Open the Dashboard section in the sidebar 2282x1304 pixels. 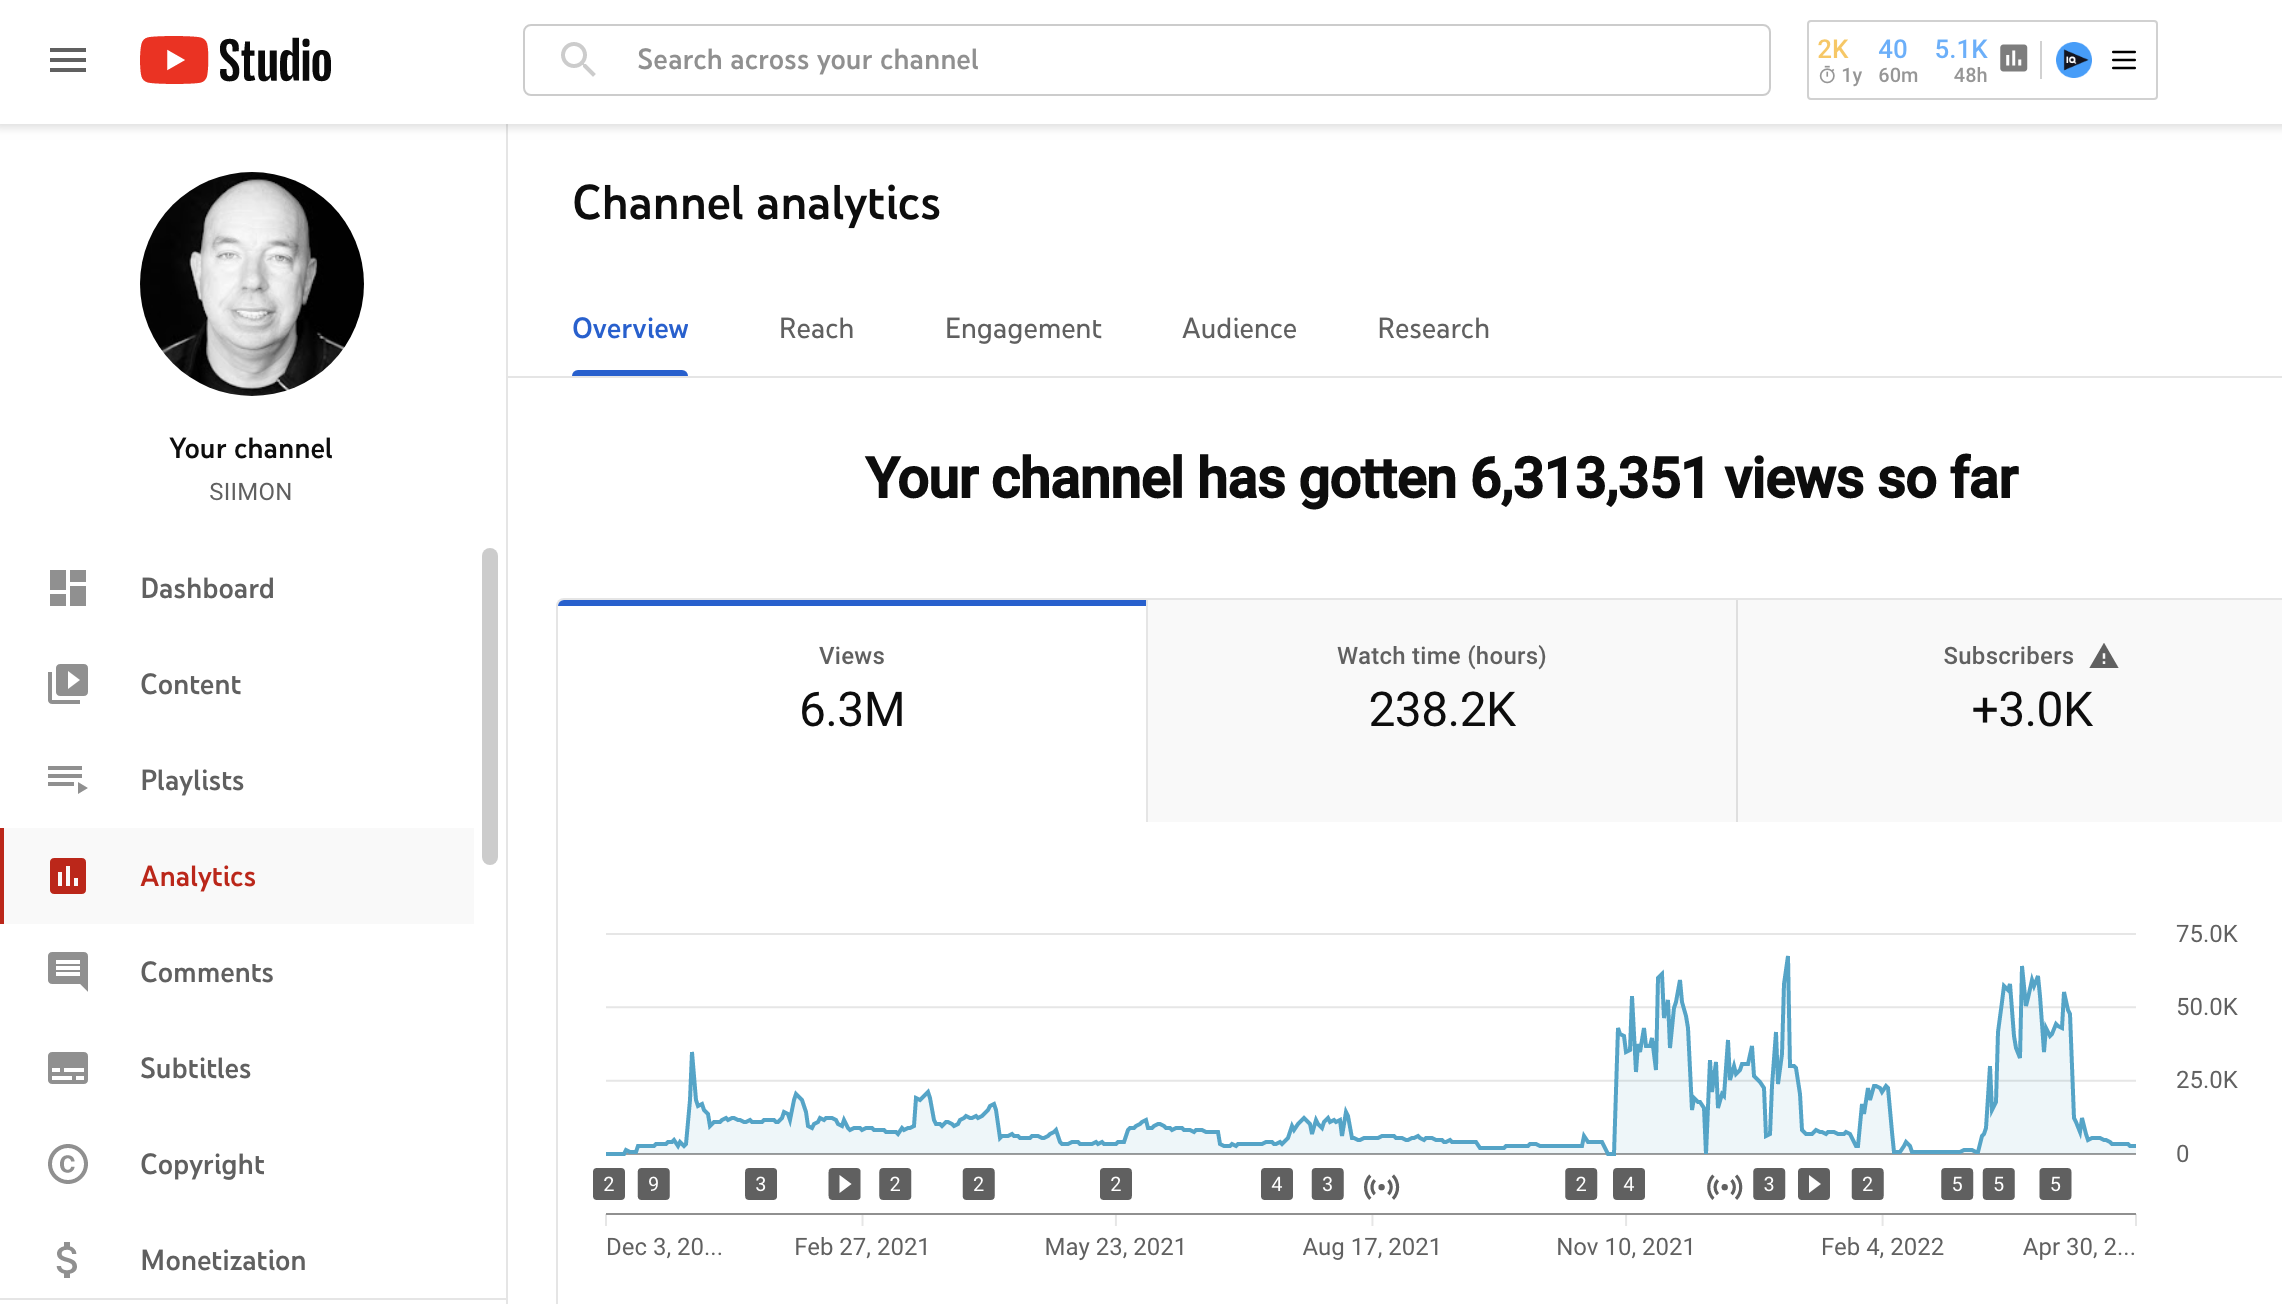click(67, 588)
